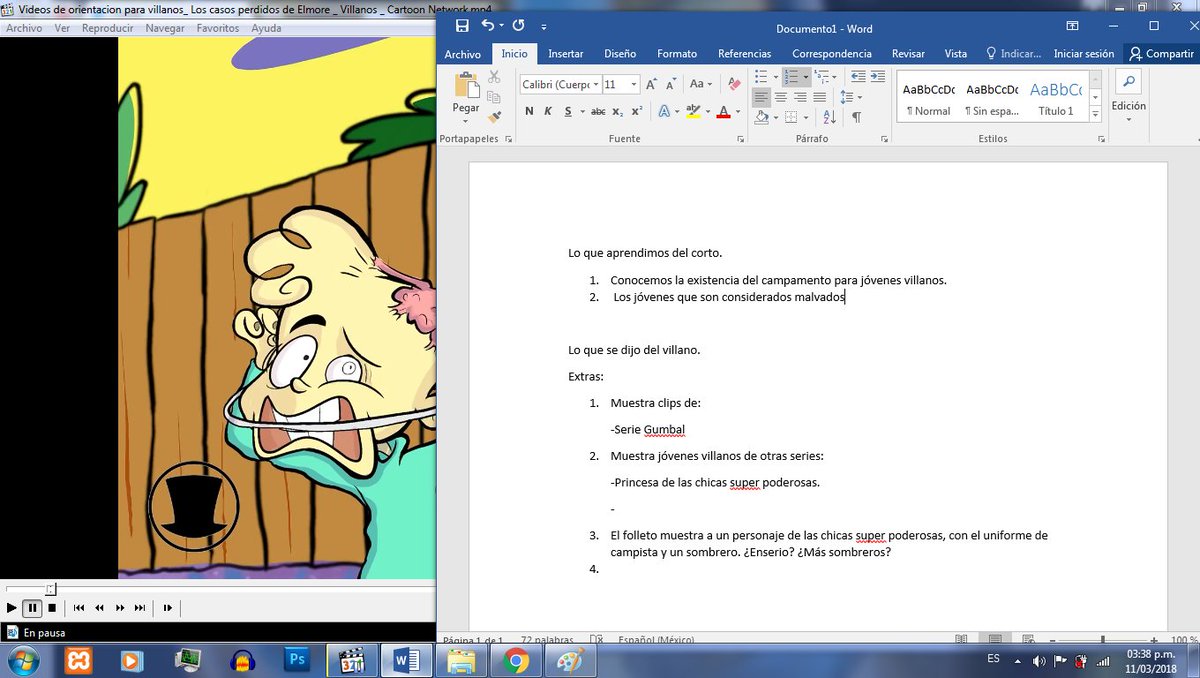Launch Photoshop from the taskbar
Screen dimensions: 1200x678
296,660
